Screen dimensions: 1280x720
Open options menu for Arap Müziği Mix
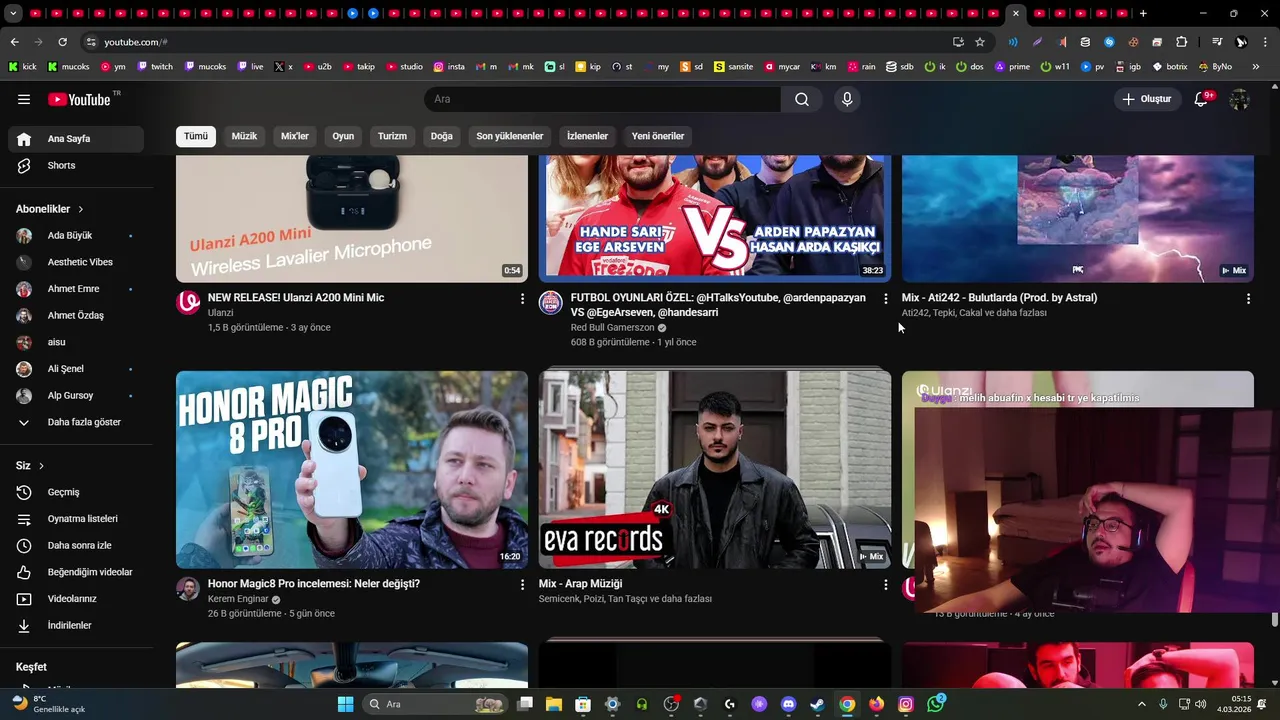pyautogui.click(x=885, y=584)
